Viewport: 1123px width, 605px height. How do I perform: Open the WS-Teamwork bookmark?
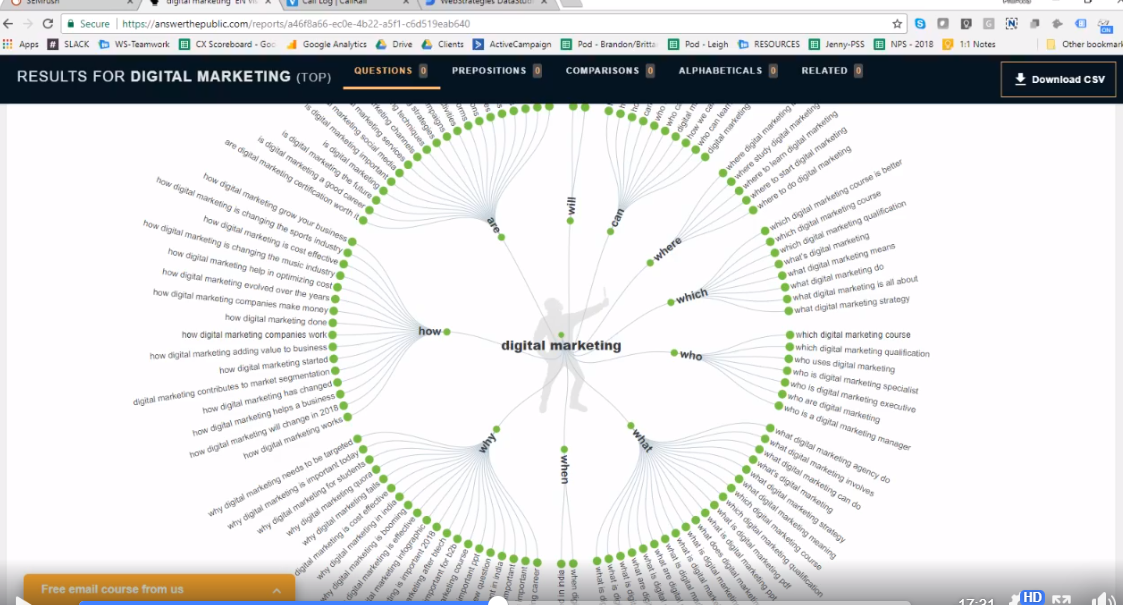[x=135, y=44]
